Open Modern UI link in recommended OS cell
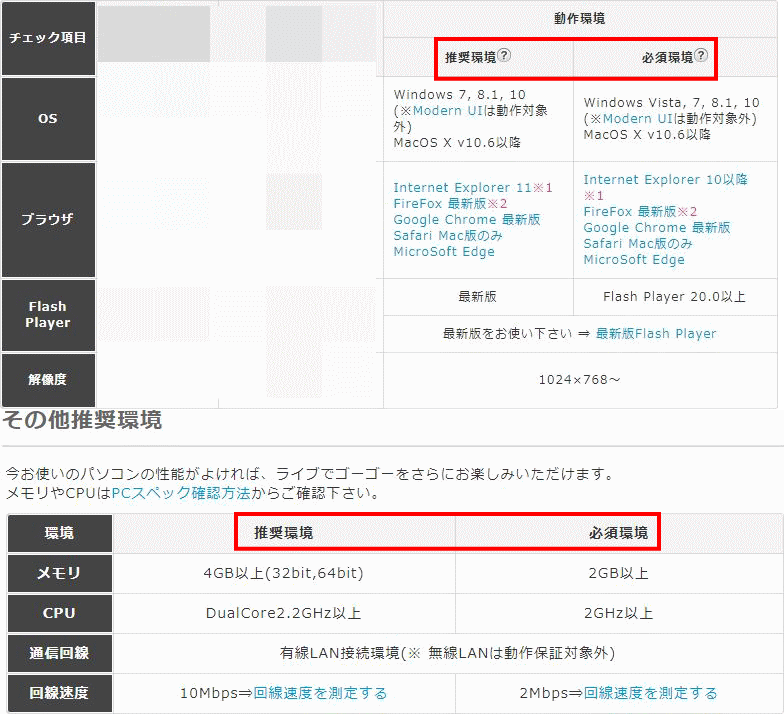The width and height of the screenshot is (784, 714). [444, 111]
